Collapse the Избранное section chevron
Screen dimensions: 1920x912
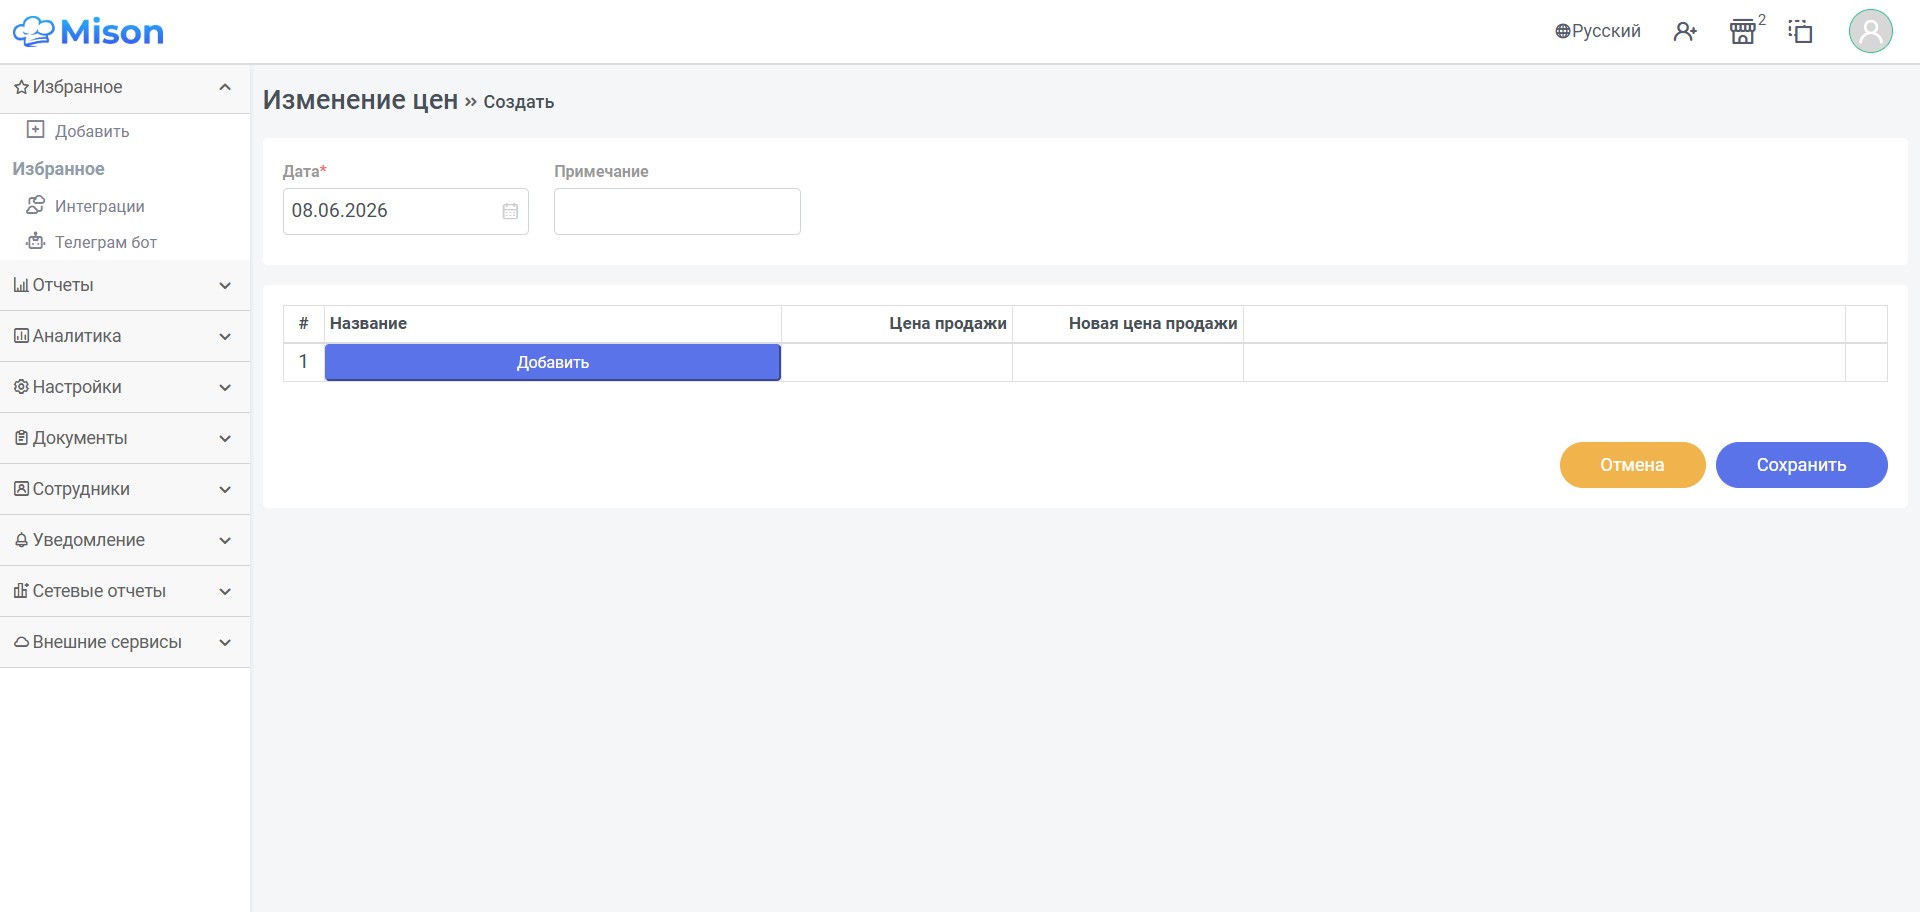coord(225,87)
